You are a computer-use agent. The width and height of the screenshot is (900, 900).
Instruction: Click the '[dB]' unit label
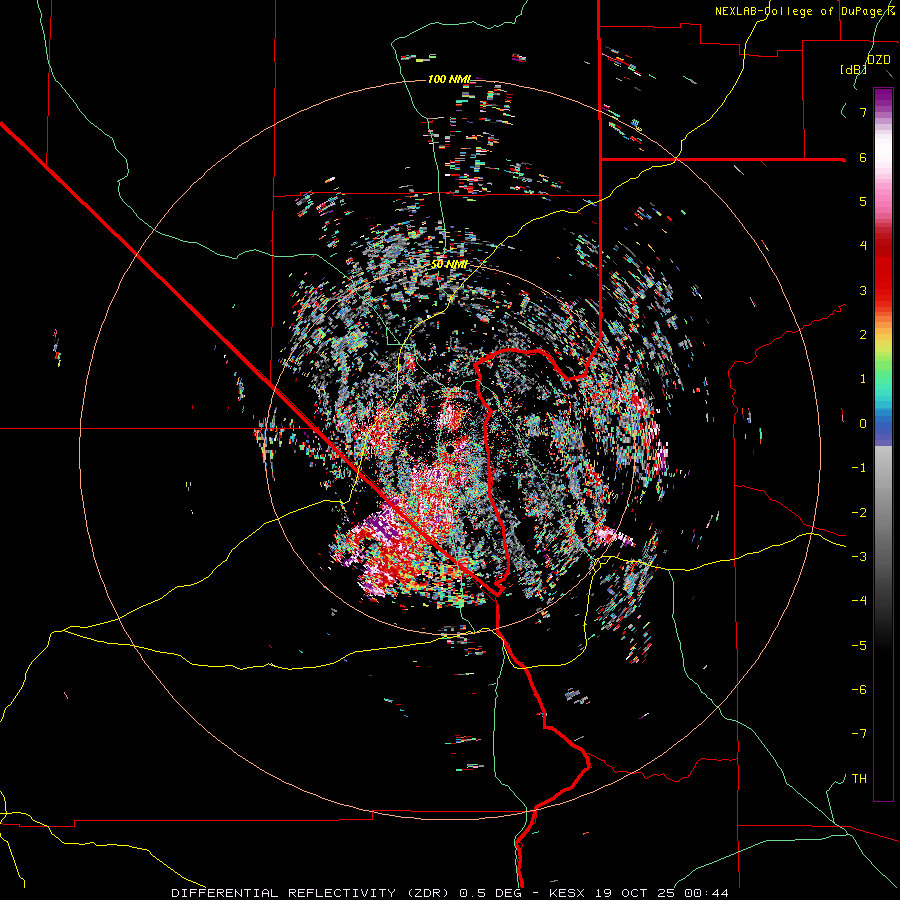pyautogui.click(x=853, y=69)
